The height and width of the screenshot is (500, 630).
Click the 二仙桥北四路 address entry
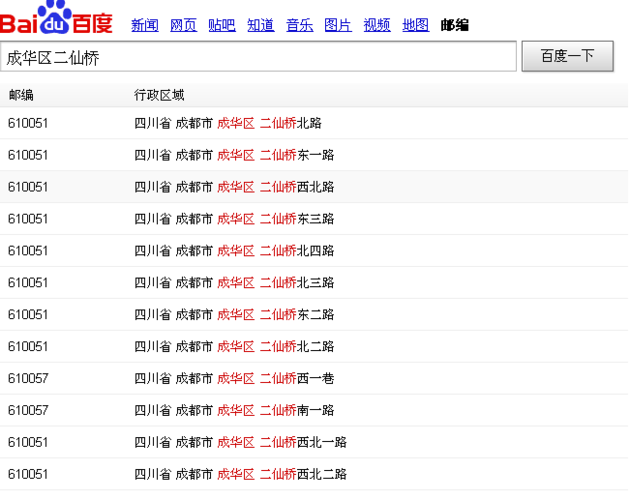pos(234,251)
